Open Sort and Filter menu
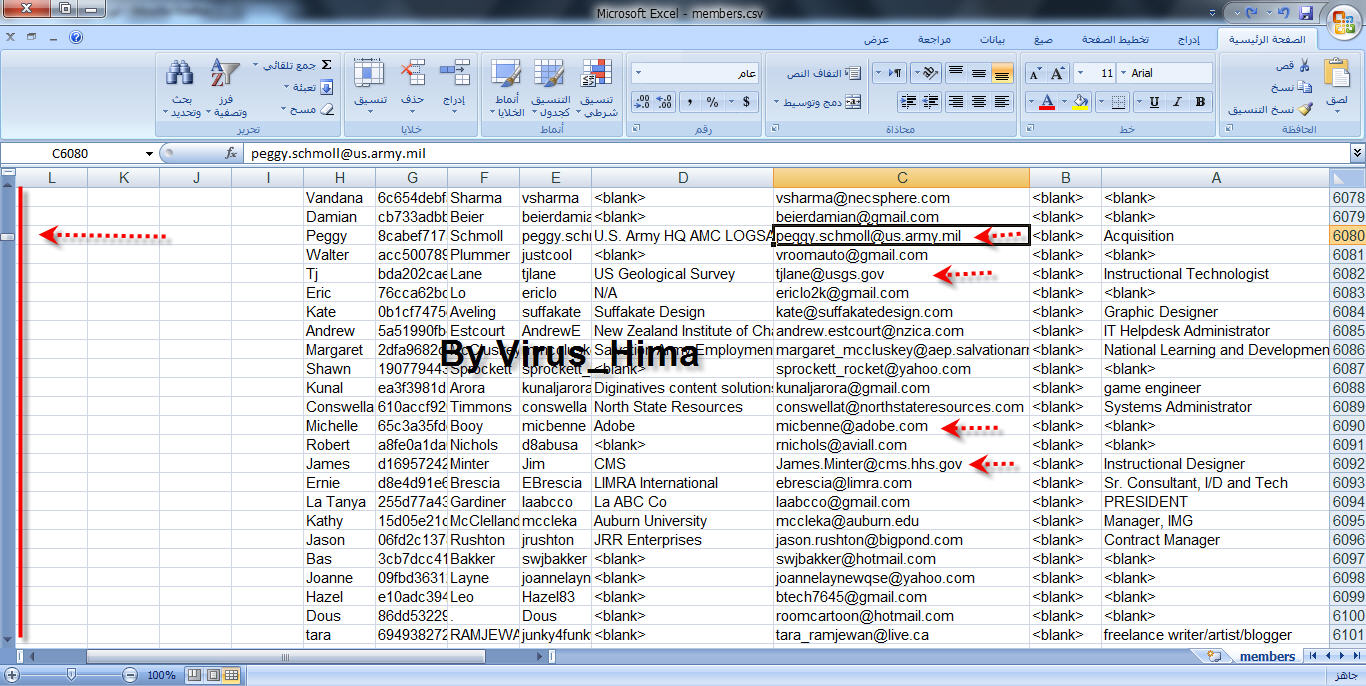 226,88
